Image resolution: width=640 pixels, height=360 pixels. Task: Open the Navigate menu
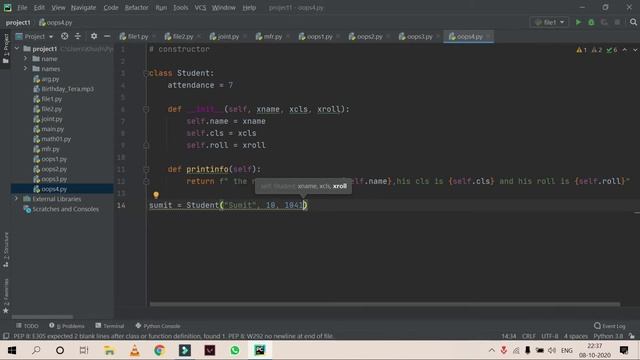pyautogui.click(x=83, y=7)
